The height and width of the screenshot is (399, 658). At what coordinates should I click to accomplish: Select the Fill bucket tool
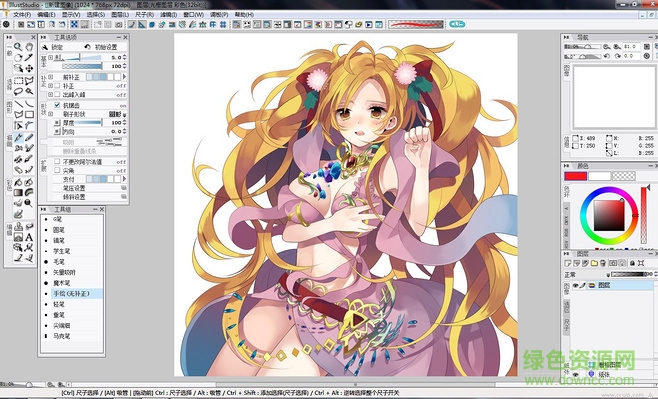(18, 182)
